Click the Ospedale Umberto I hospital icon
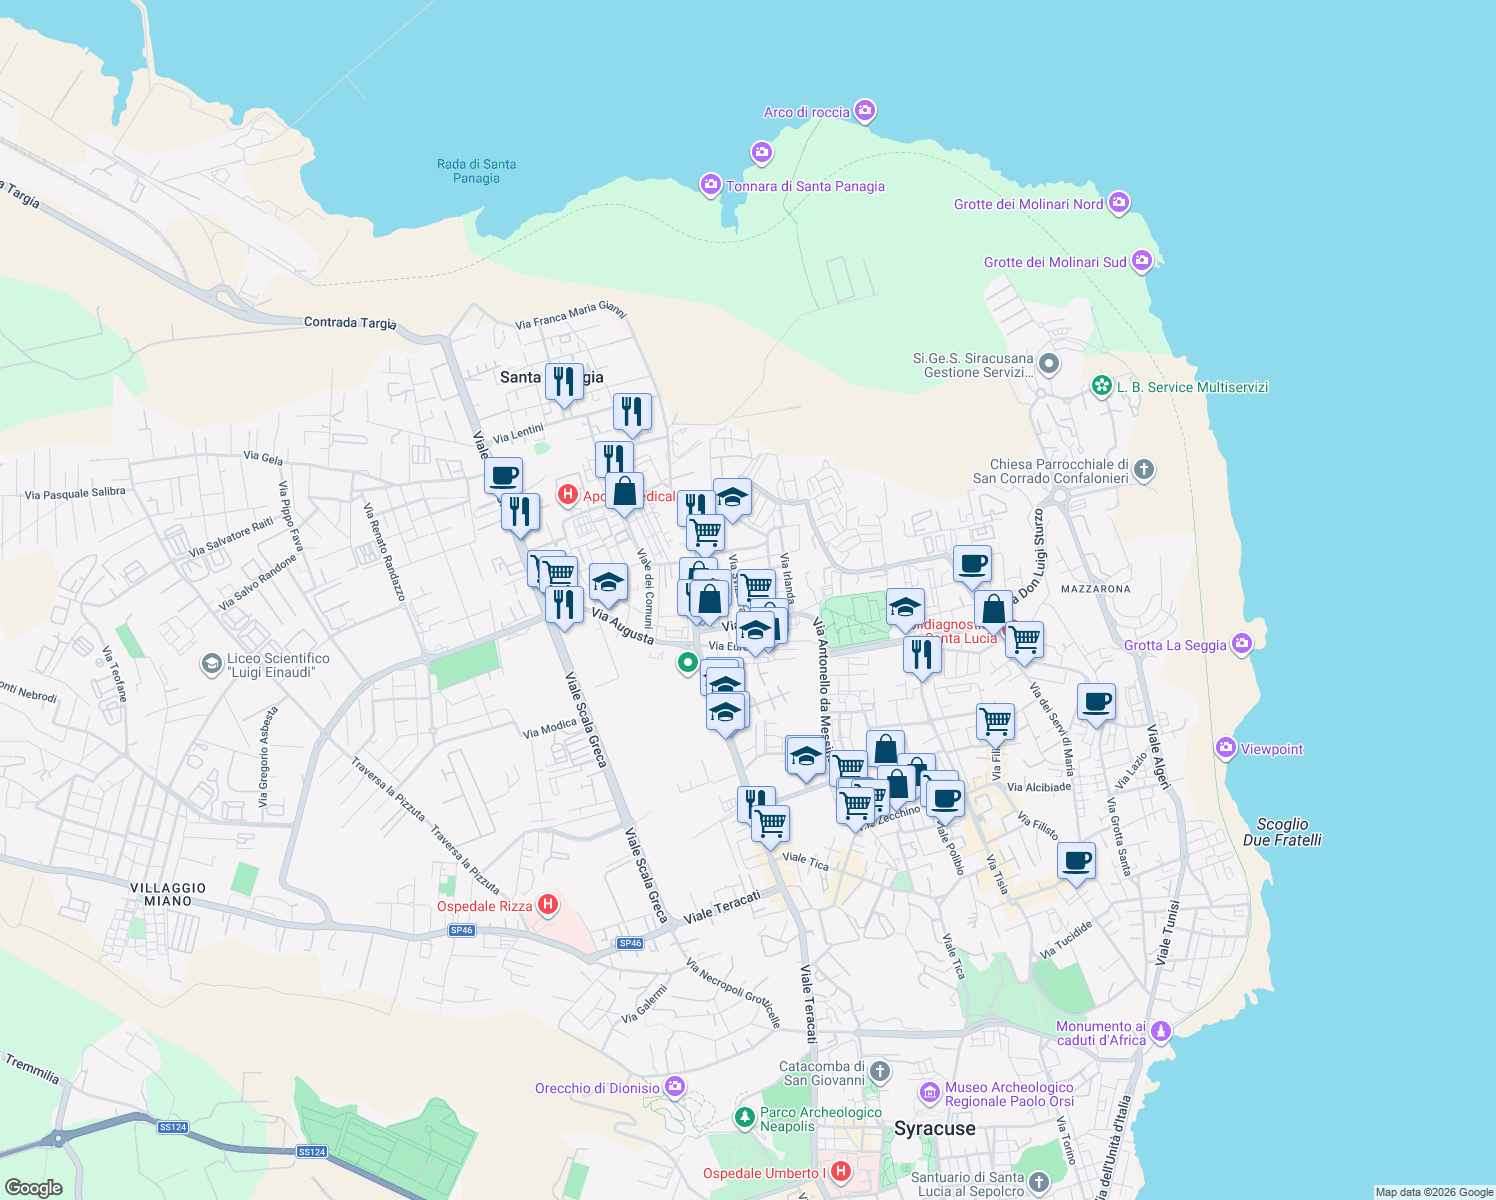The image size is (1496, 1200). click(x=843, y=1172)
